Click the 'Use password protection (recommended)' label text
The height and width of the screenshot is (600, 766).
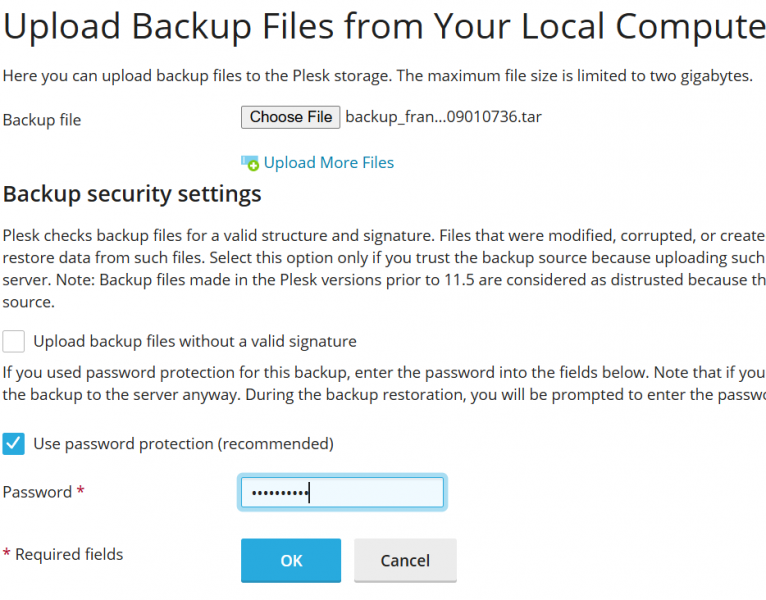(x=183, y=444)
